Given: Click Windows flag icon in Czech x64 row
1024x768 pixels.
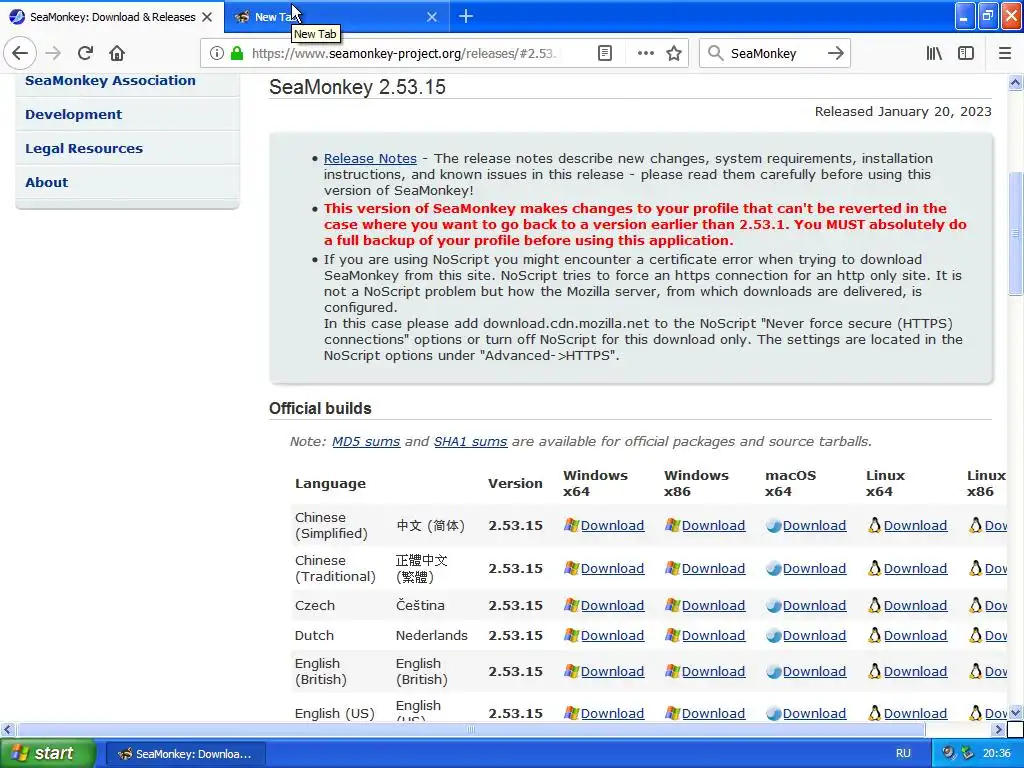Looking at the screenshot, I should point(571,605).
